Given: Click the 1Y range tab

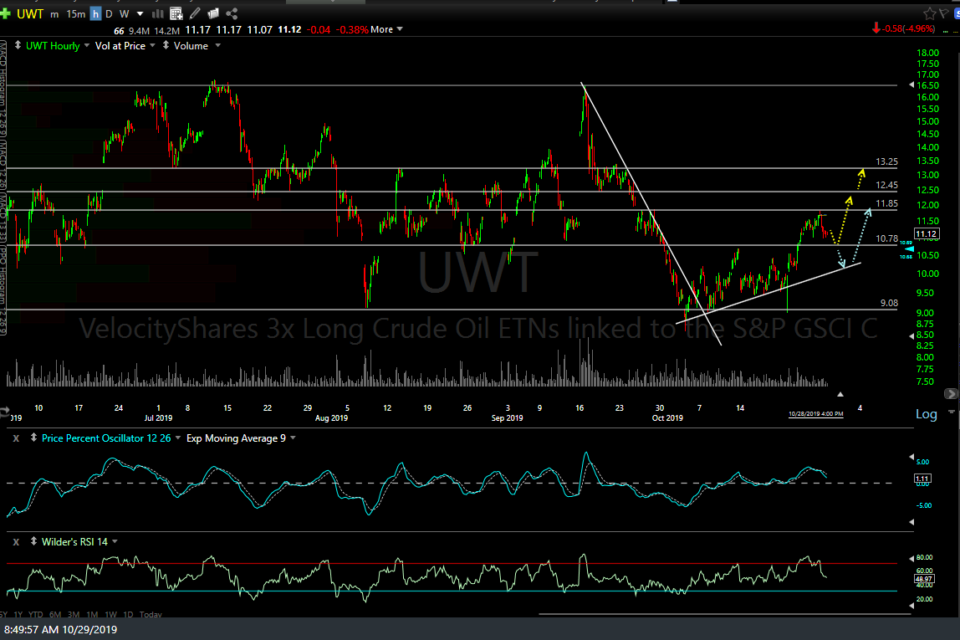Looking at the screenshot, I should tap(18, 613).
